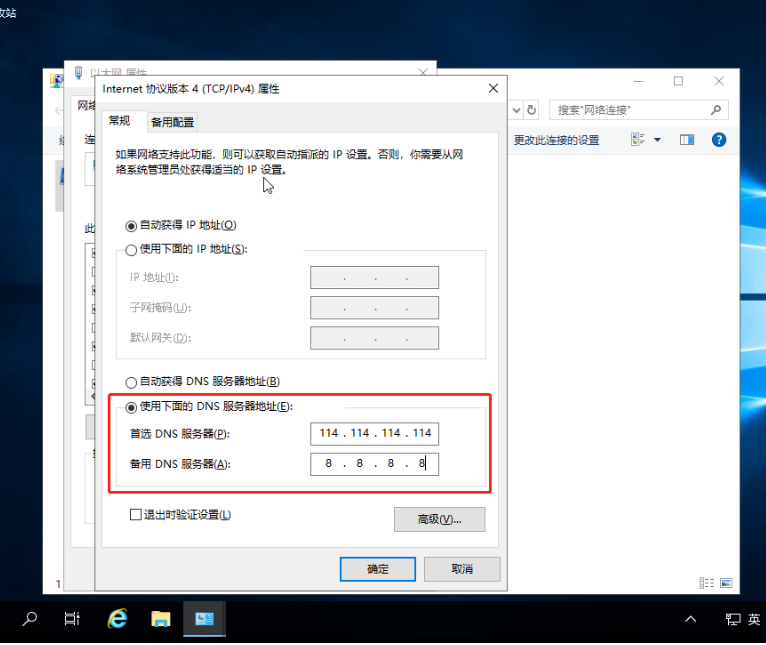Expand the change view options dropdown arrow
Viewport: 766px width, 645px height.
(657, 140)
